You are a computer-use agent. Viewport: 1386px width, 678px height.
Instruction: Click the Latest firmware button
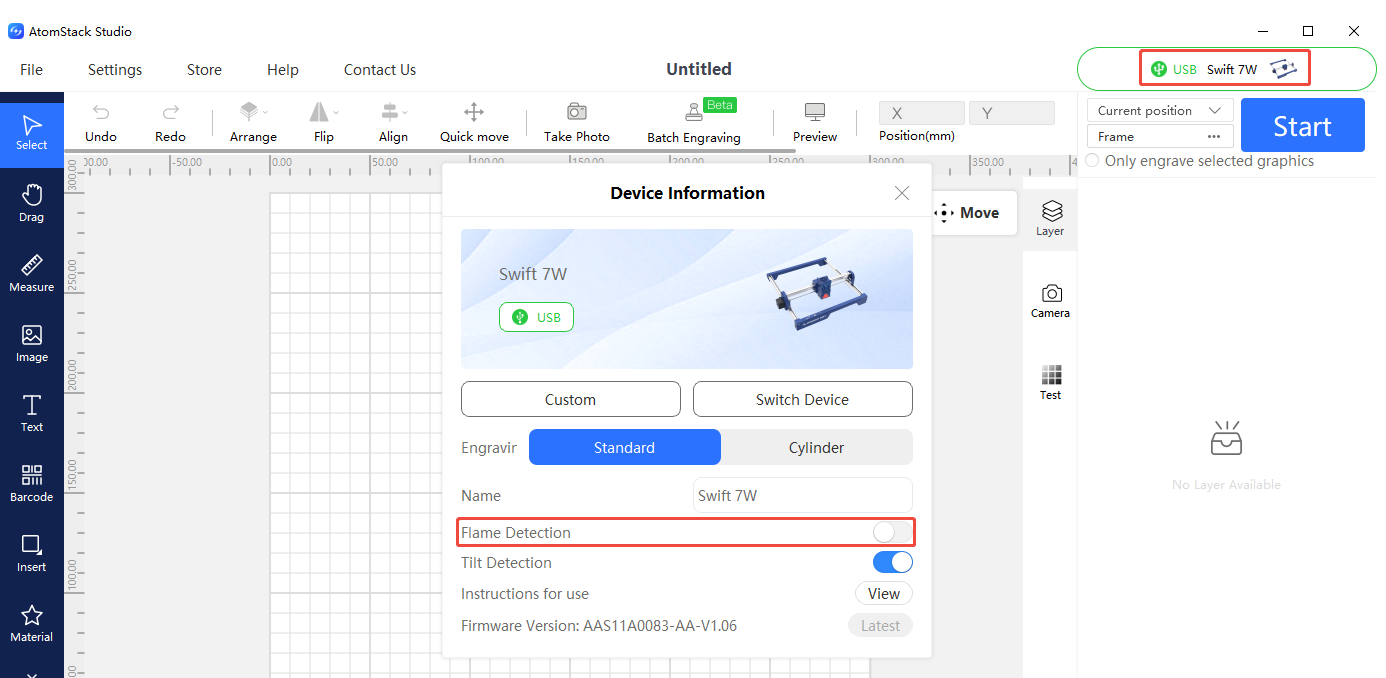(880, 625)
